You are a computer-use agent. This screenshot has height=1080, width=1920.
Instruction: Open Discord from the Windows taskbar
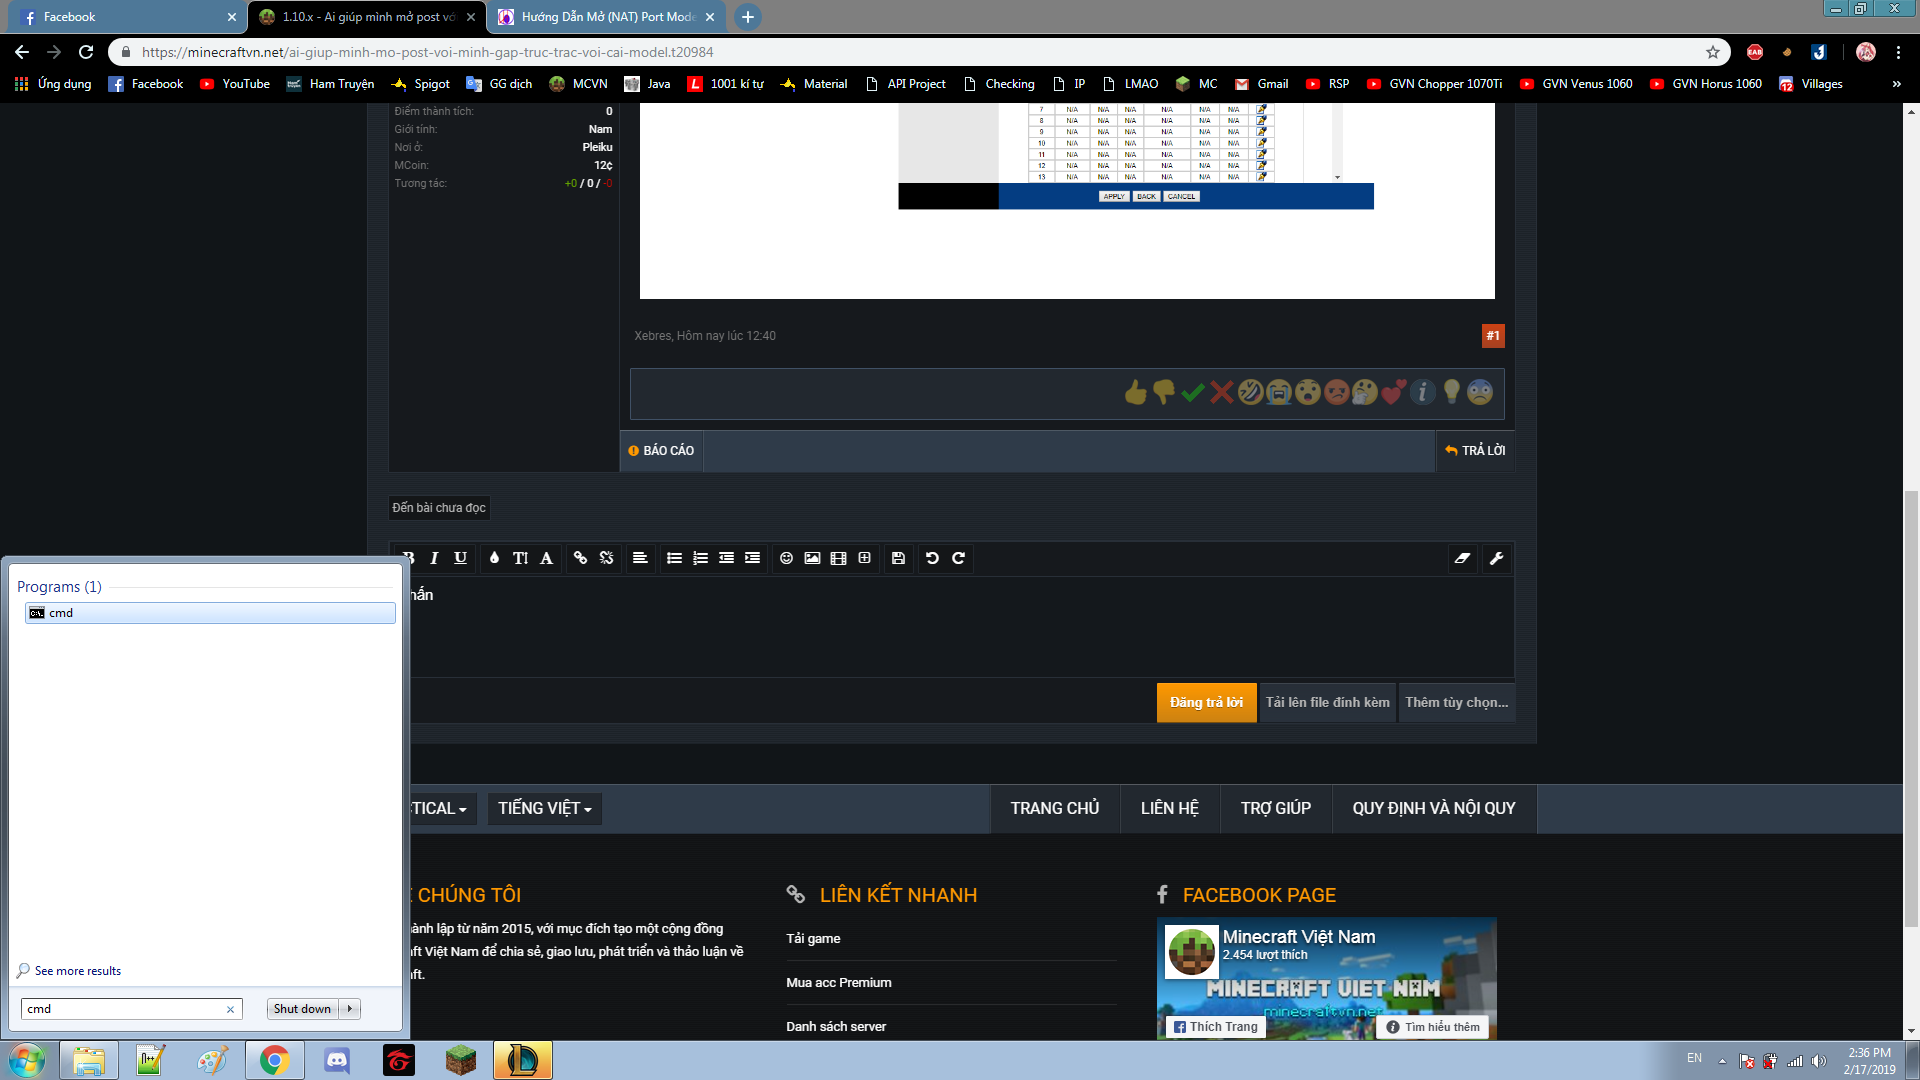[x=337, y=1060]
